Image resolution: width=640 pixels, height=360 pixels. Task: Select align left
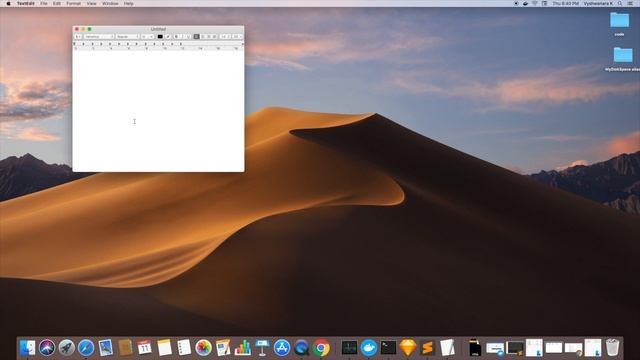pos(196,36)
